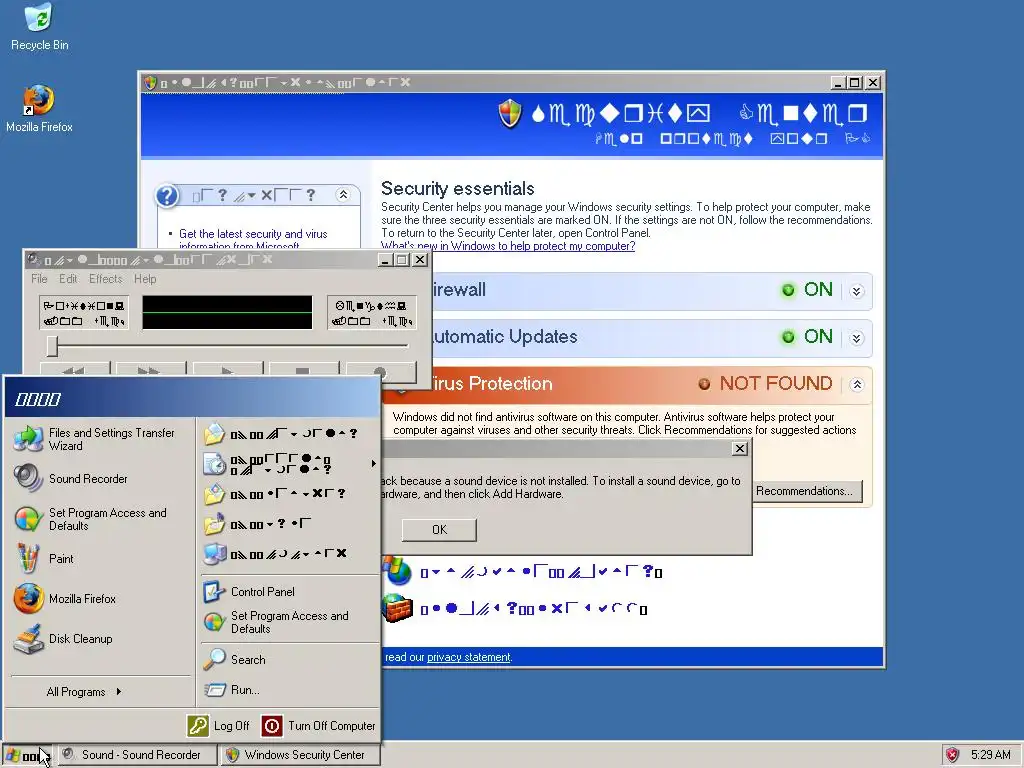Open the Help menu in Sound Recorder

(145, 279)
